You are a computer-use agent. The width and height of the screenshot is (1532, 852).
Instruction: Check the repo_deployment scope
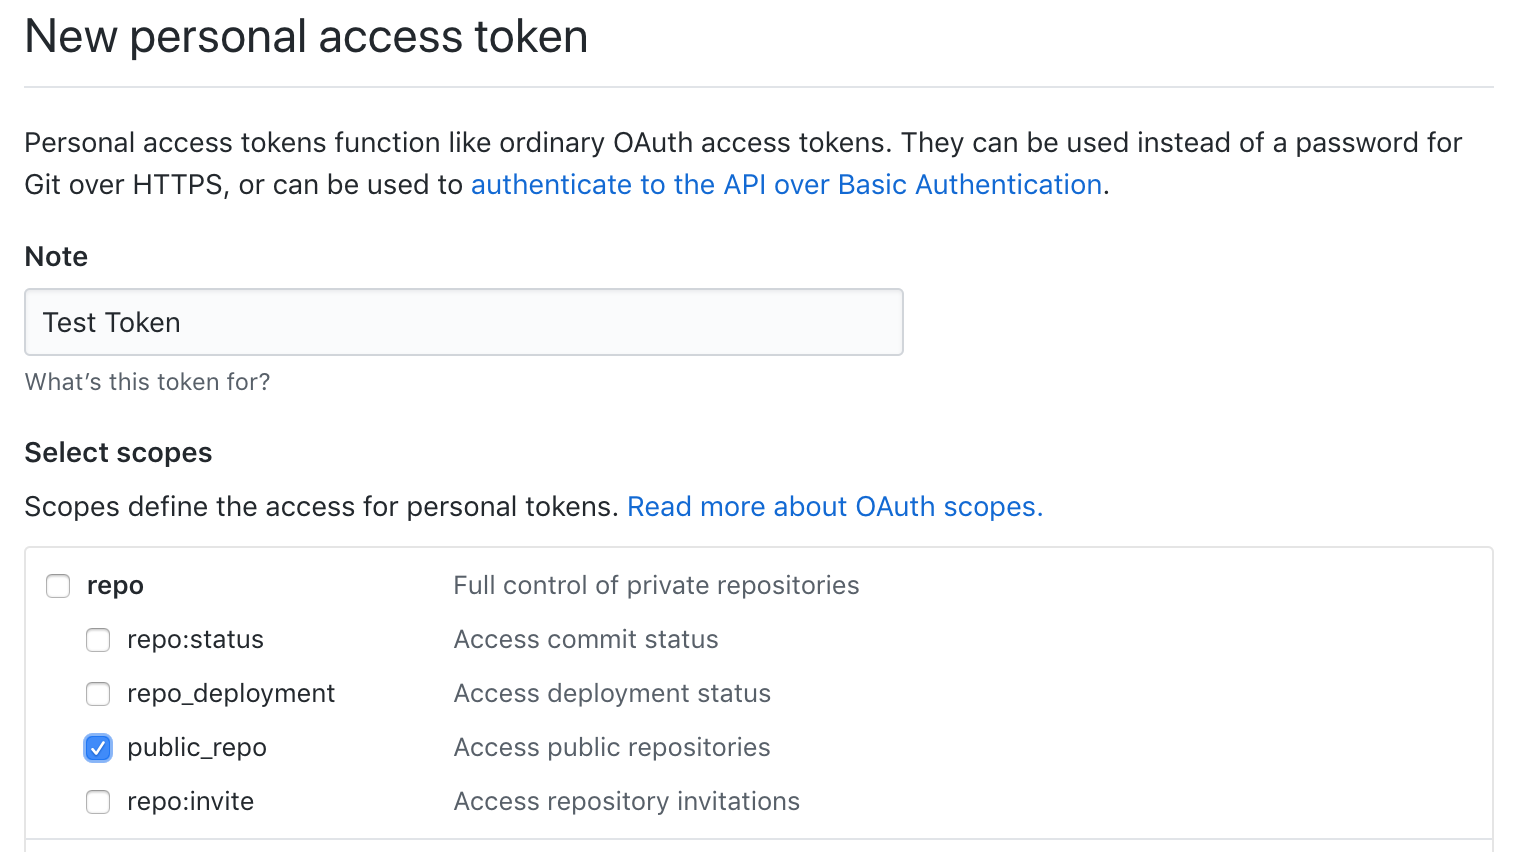click(x=97, y=694)
